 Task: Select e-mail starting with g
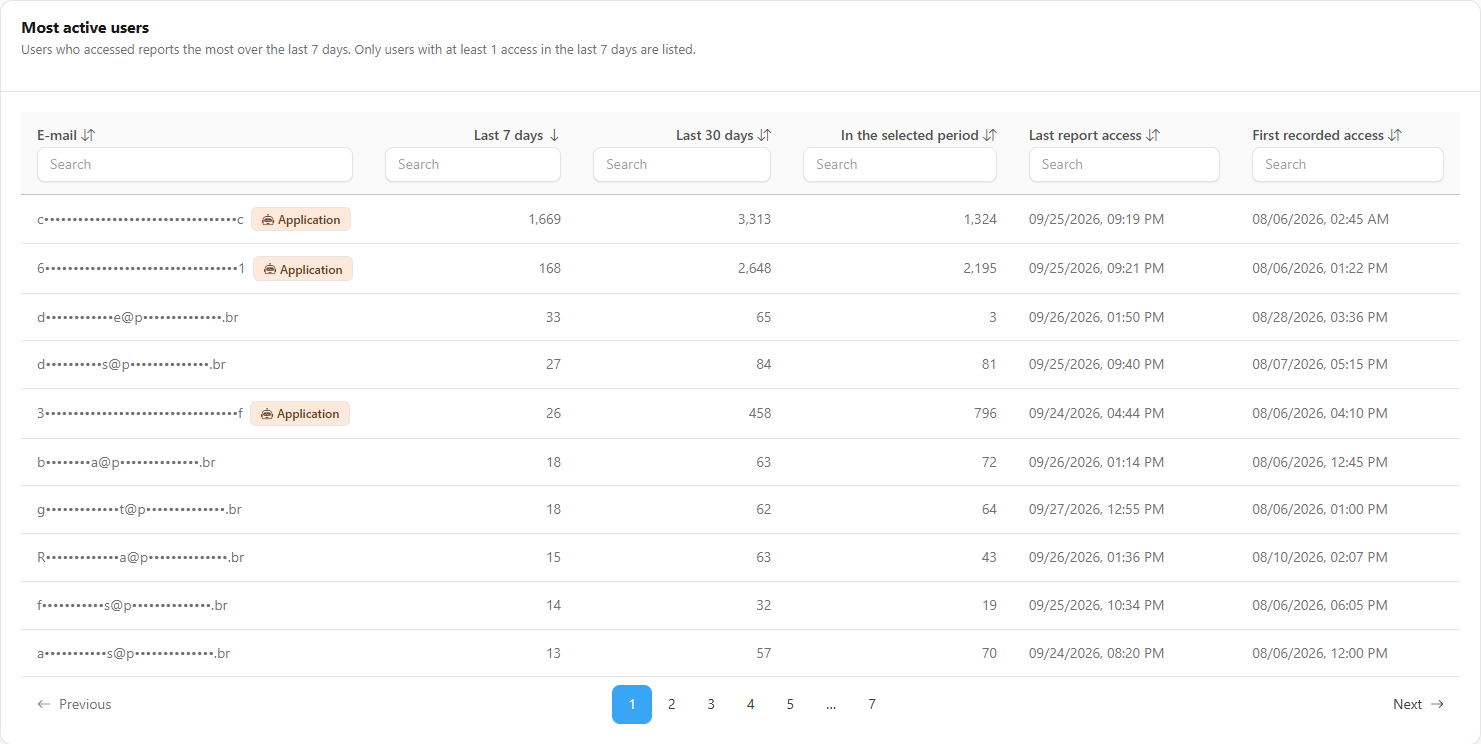(139, 509)
